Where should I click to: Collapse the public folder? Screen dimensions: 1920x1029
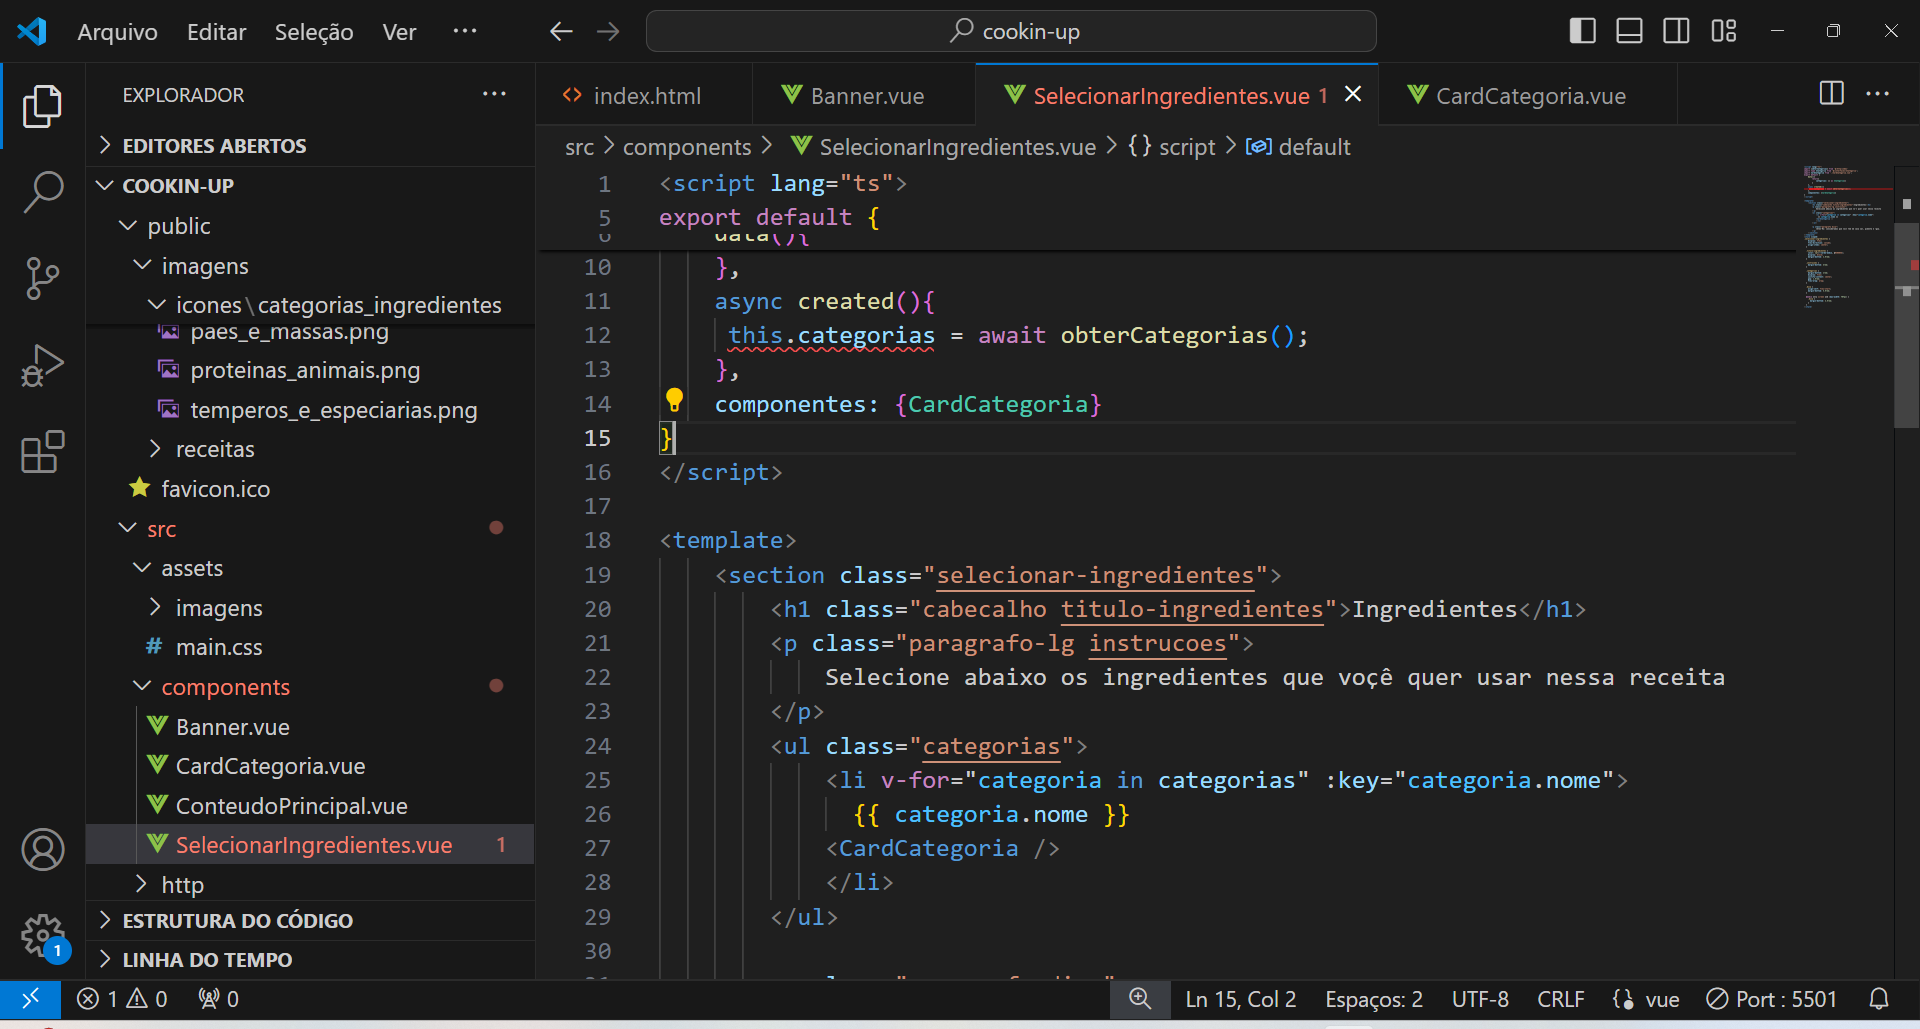click(x=310, y=226)
